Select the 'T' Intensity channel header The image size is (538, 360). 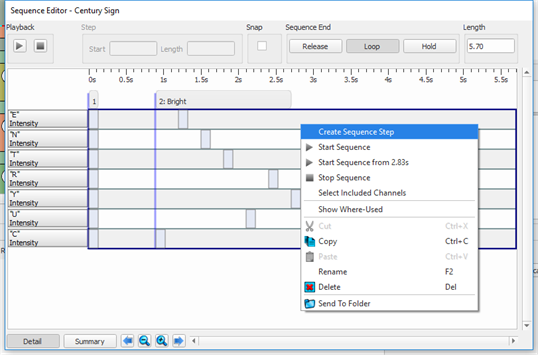(48, 159)
